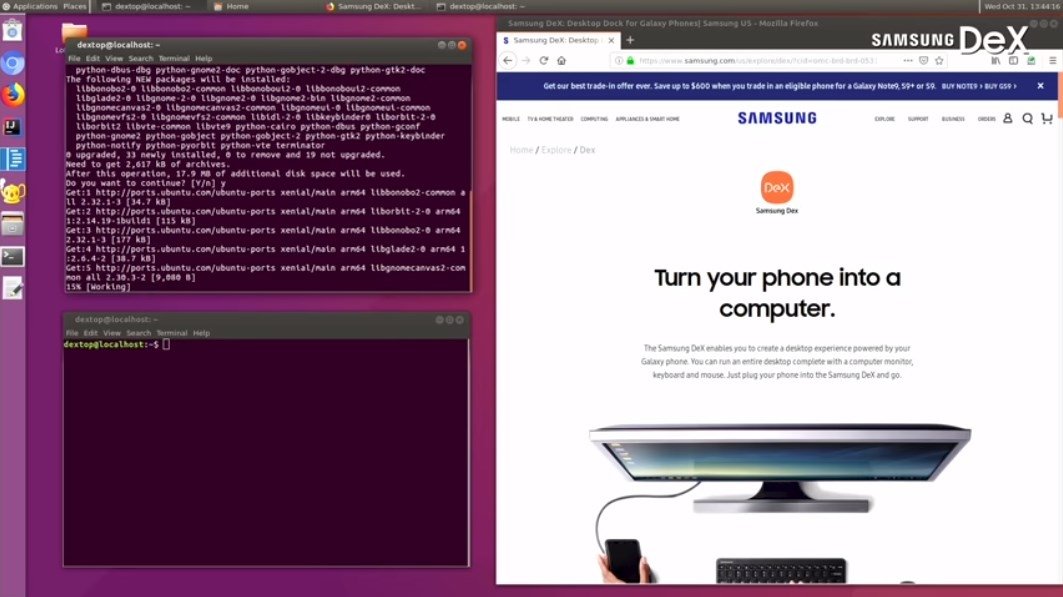The width and height of the screenshot is (1063, 597).
Task: Open File menu in lower terminal
Action: click(x=72, y=333)
